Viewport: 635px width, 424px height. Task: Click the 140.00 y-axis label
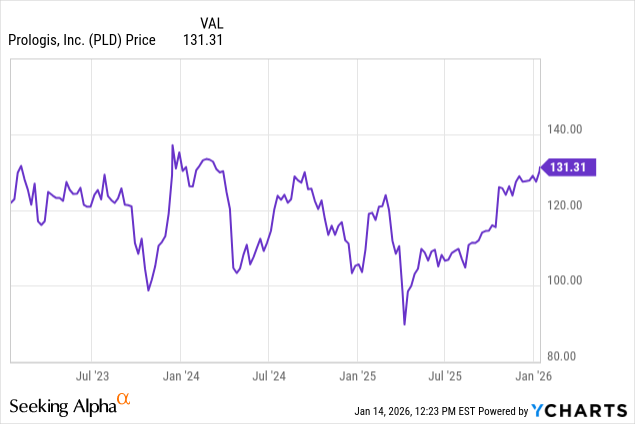click(x=565, y=129)
